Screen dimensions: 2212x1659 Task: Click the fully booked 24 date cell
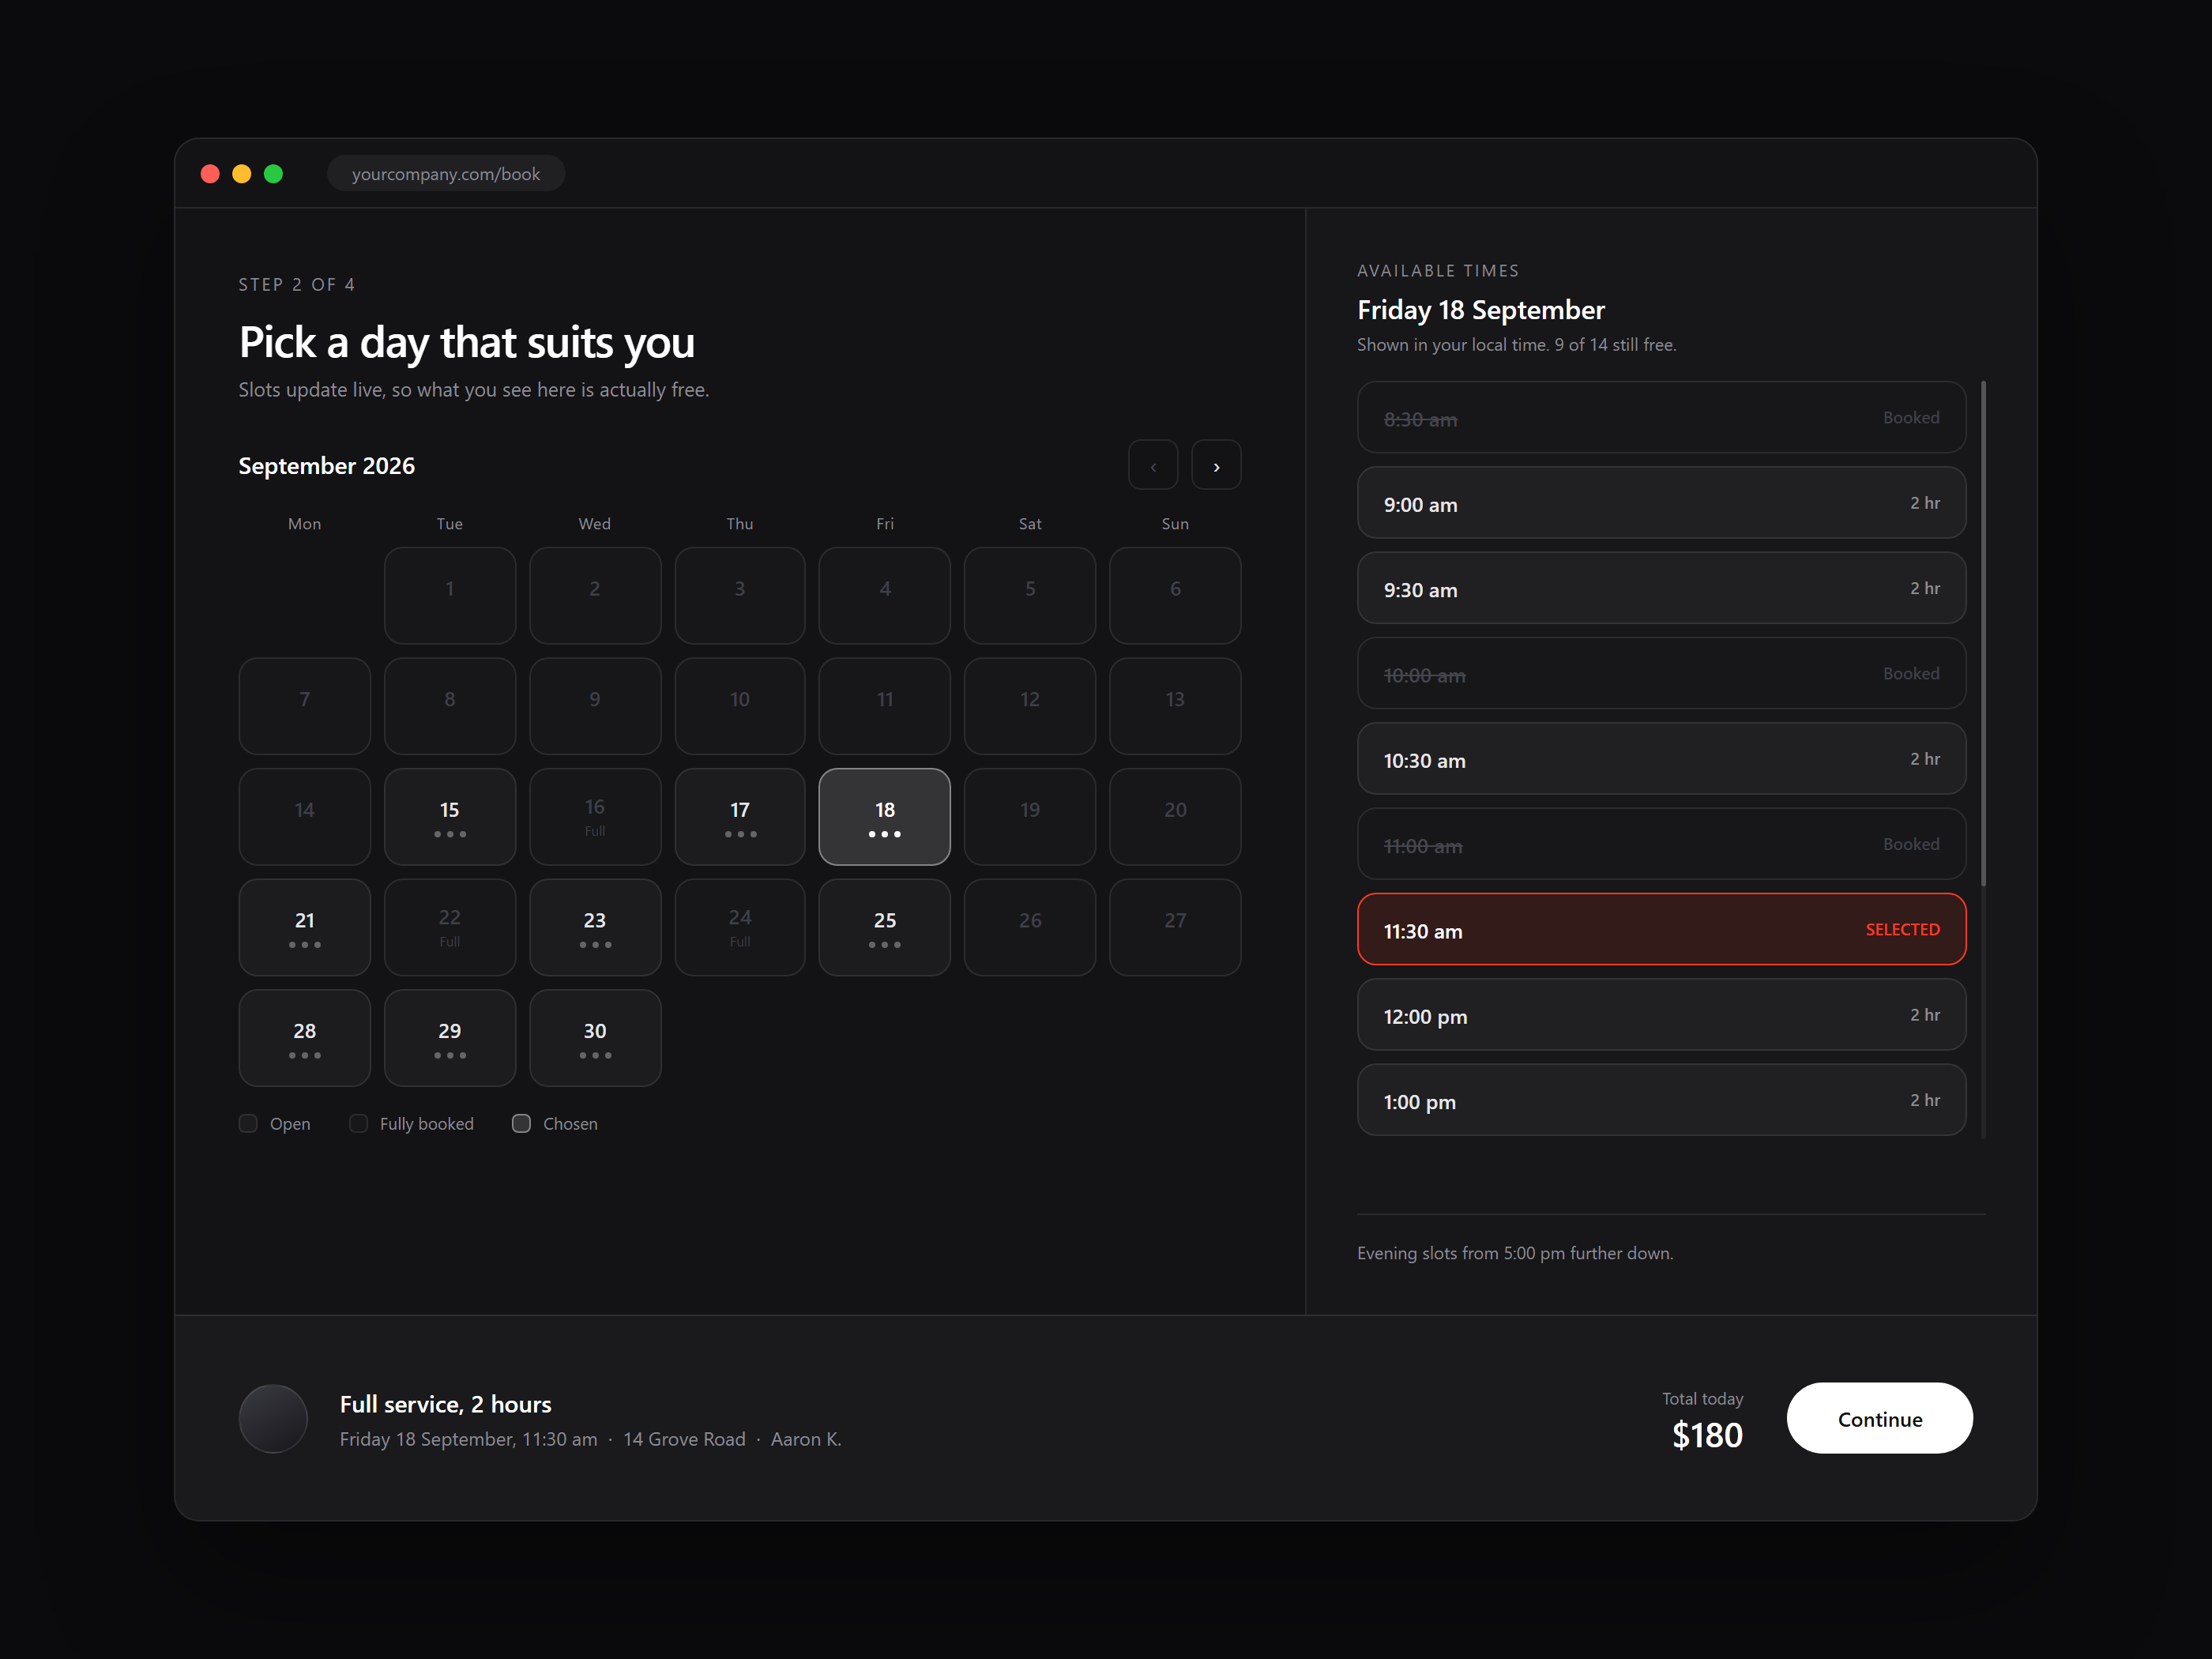(x=740, y=927)
